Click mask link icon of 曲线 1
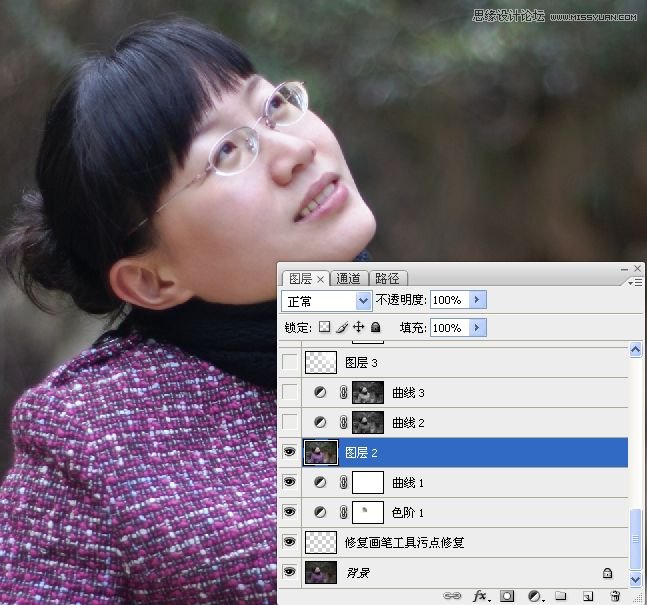This screenshot has height=605, width=647. click(343, 482)
